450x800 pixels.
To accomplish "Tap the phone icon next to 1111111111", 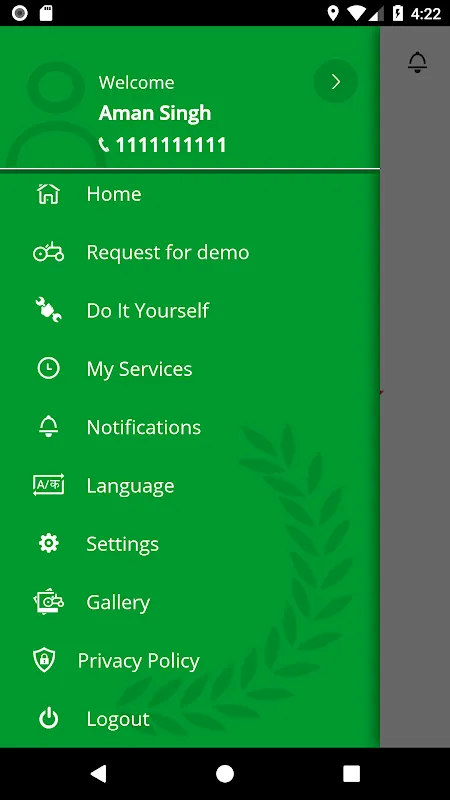I will [x=104, y=145].
